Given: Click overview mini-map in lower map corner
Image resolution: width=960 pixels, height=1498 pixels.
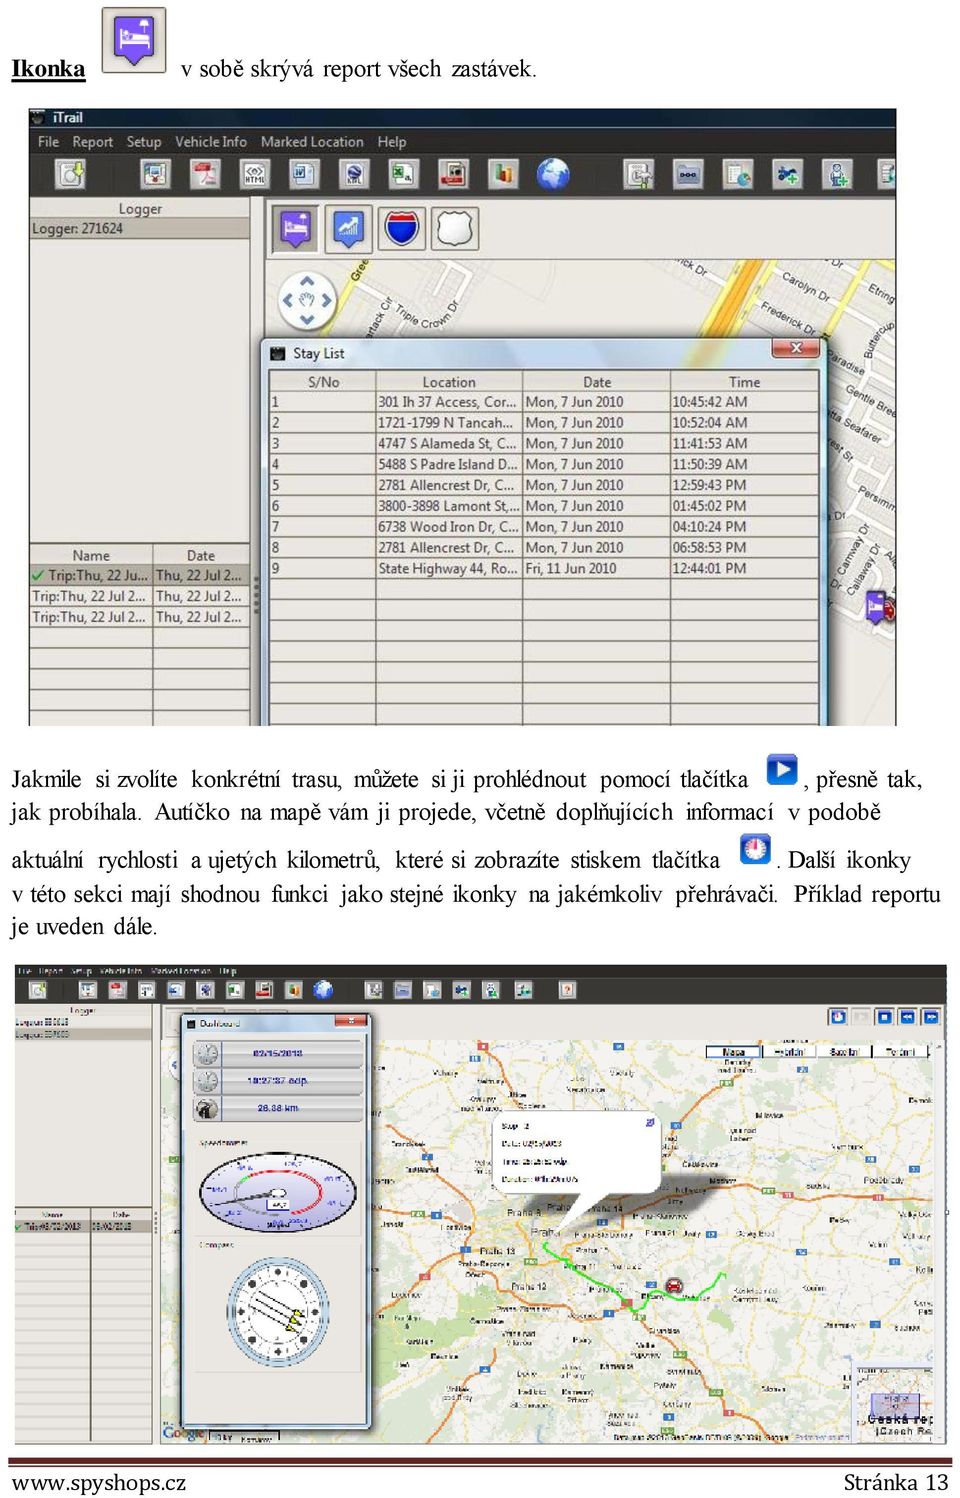Looking at the screenshot, I should [x=895, y=1404].
